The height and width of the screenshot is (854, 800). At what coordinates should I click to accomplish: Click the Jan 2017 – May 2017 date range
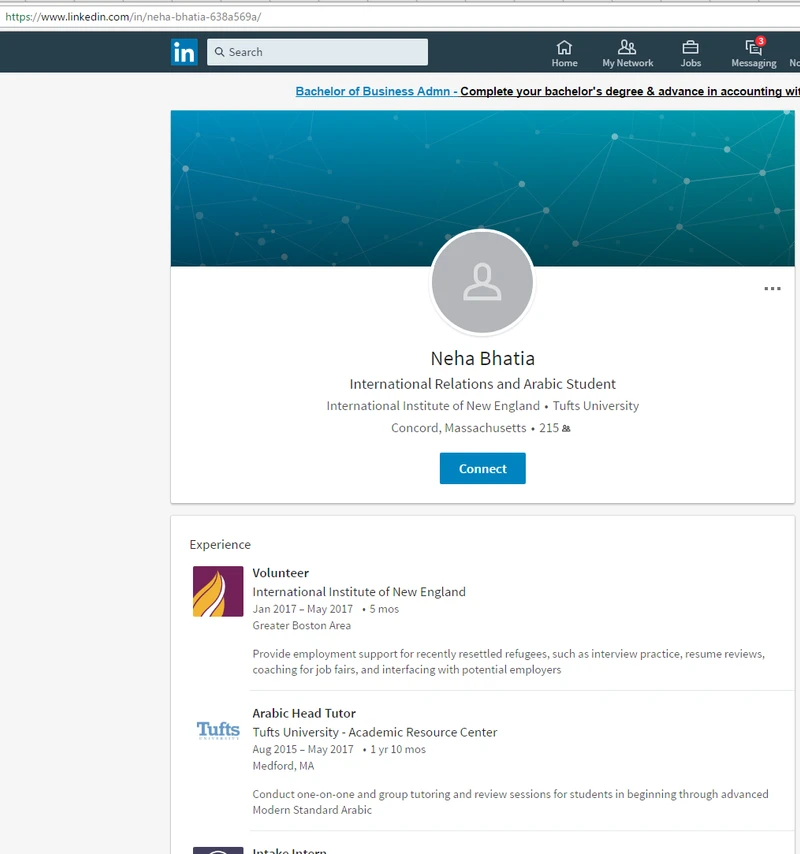coord(302,609)
